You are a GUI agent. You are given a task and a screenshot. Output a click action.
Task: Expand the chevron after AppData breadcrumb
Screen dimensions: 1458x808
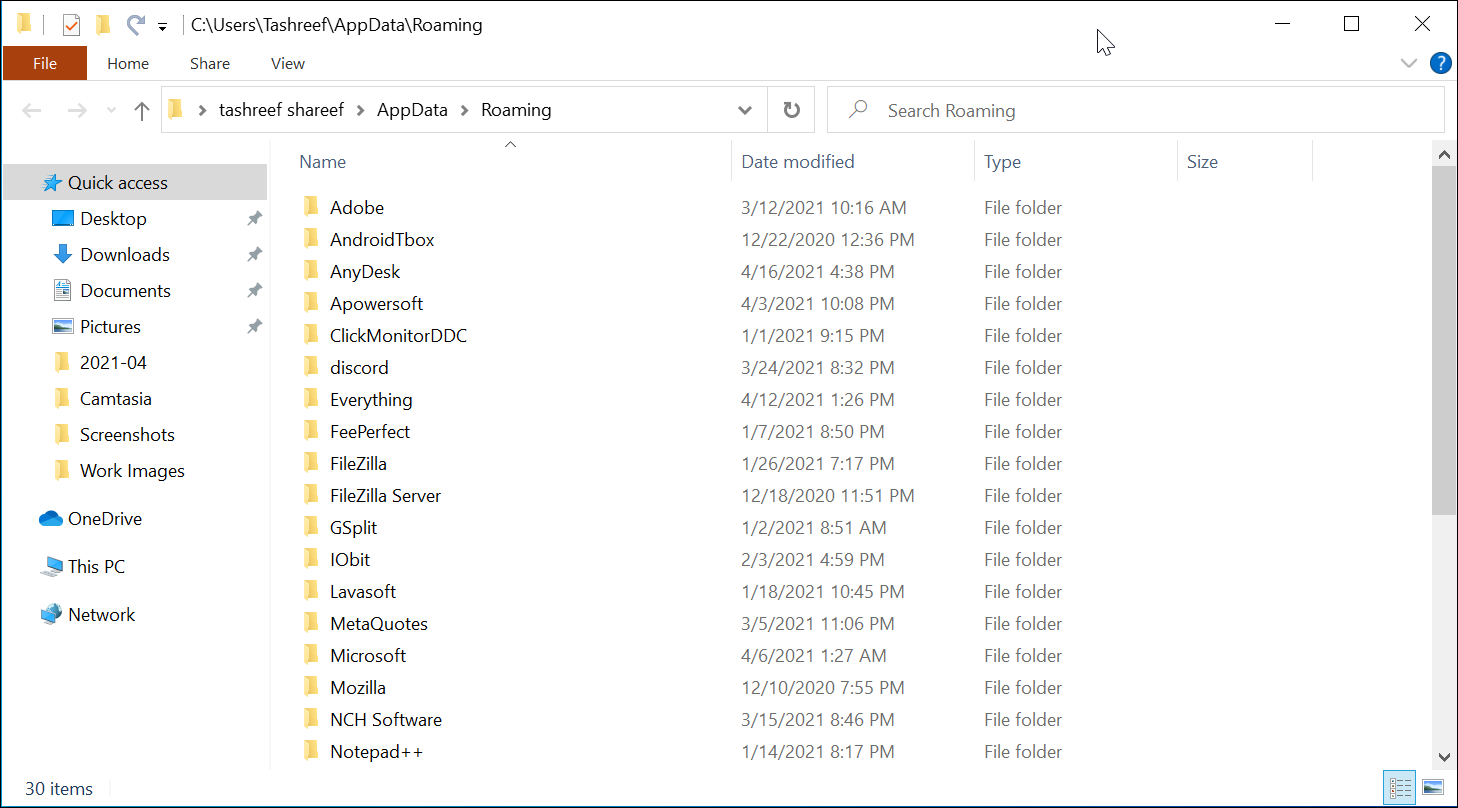465,110
